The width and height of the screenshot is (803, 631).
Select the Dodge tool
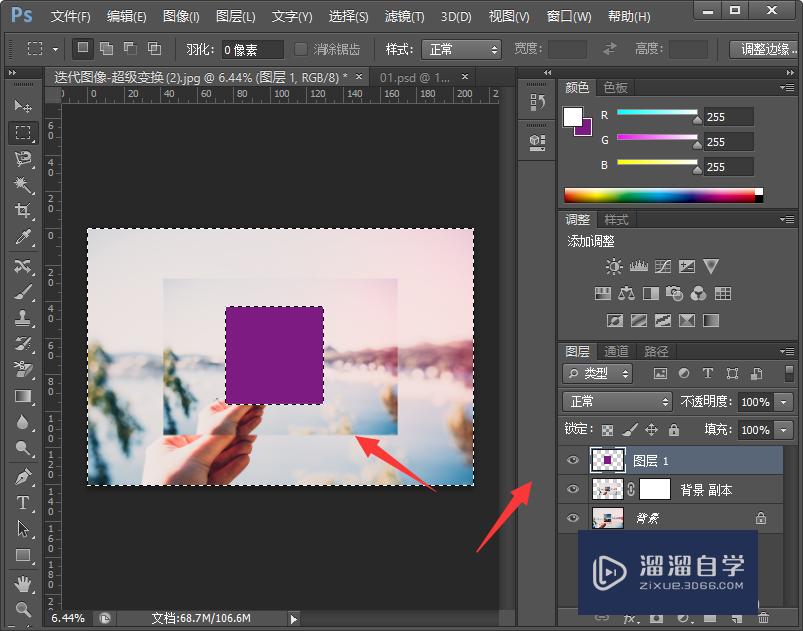click(x=23, y=448)
